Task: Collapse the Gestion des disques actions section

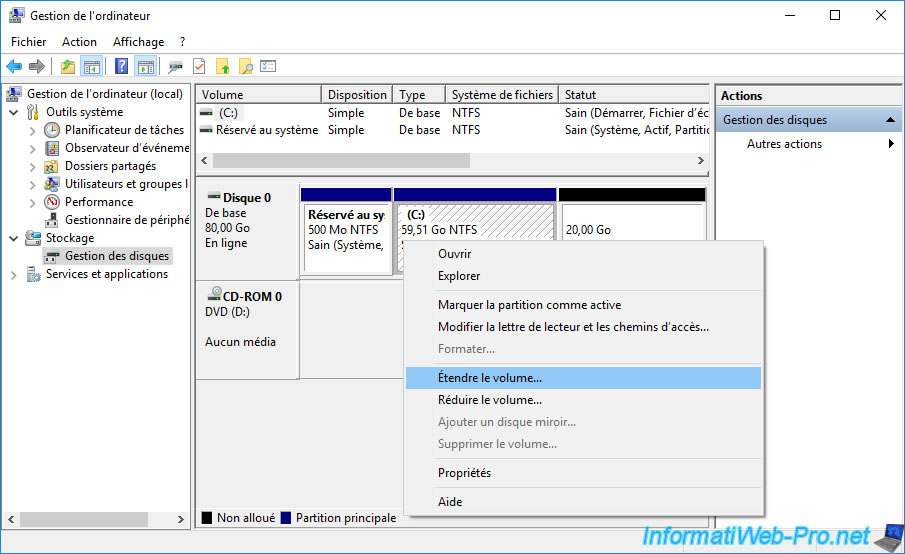Action: coord(890,120)
